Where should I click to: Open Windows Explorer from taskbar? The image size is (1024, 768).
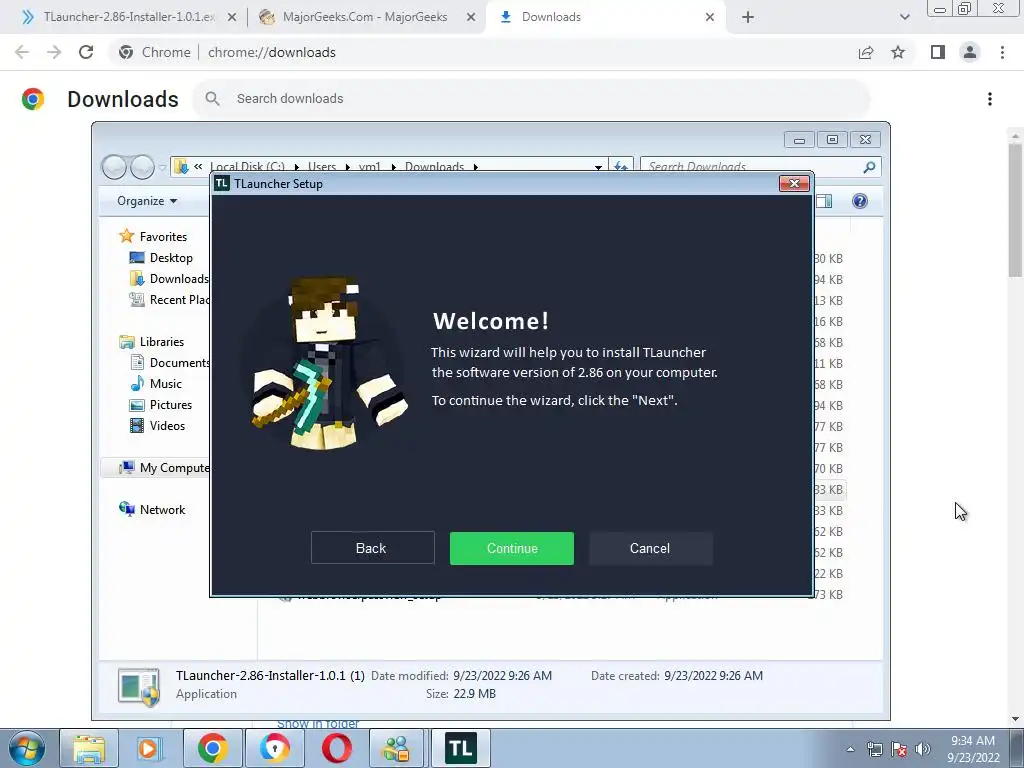[x=89, y=748]
